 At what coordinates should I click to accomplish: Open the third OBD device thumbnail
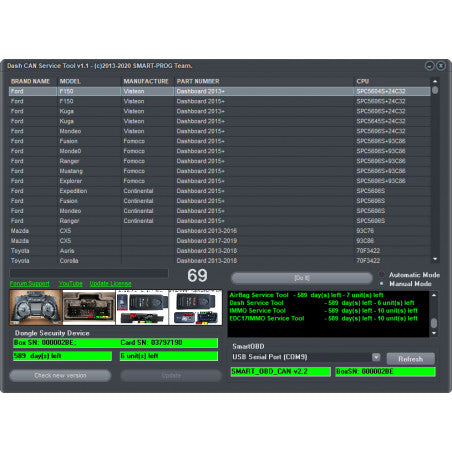click(142, 307)
